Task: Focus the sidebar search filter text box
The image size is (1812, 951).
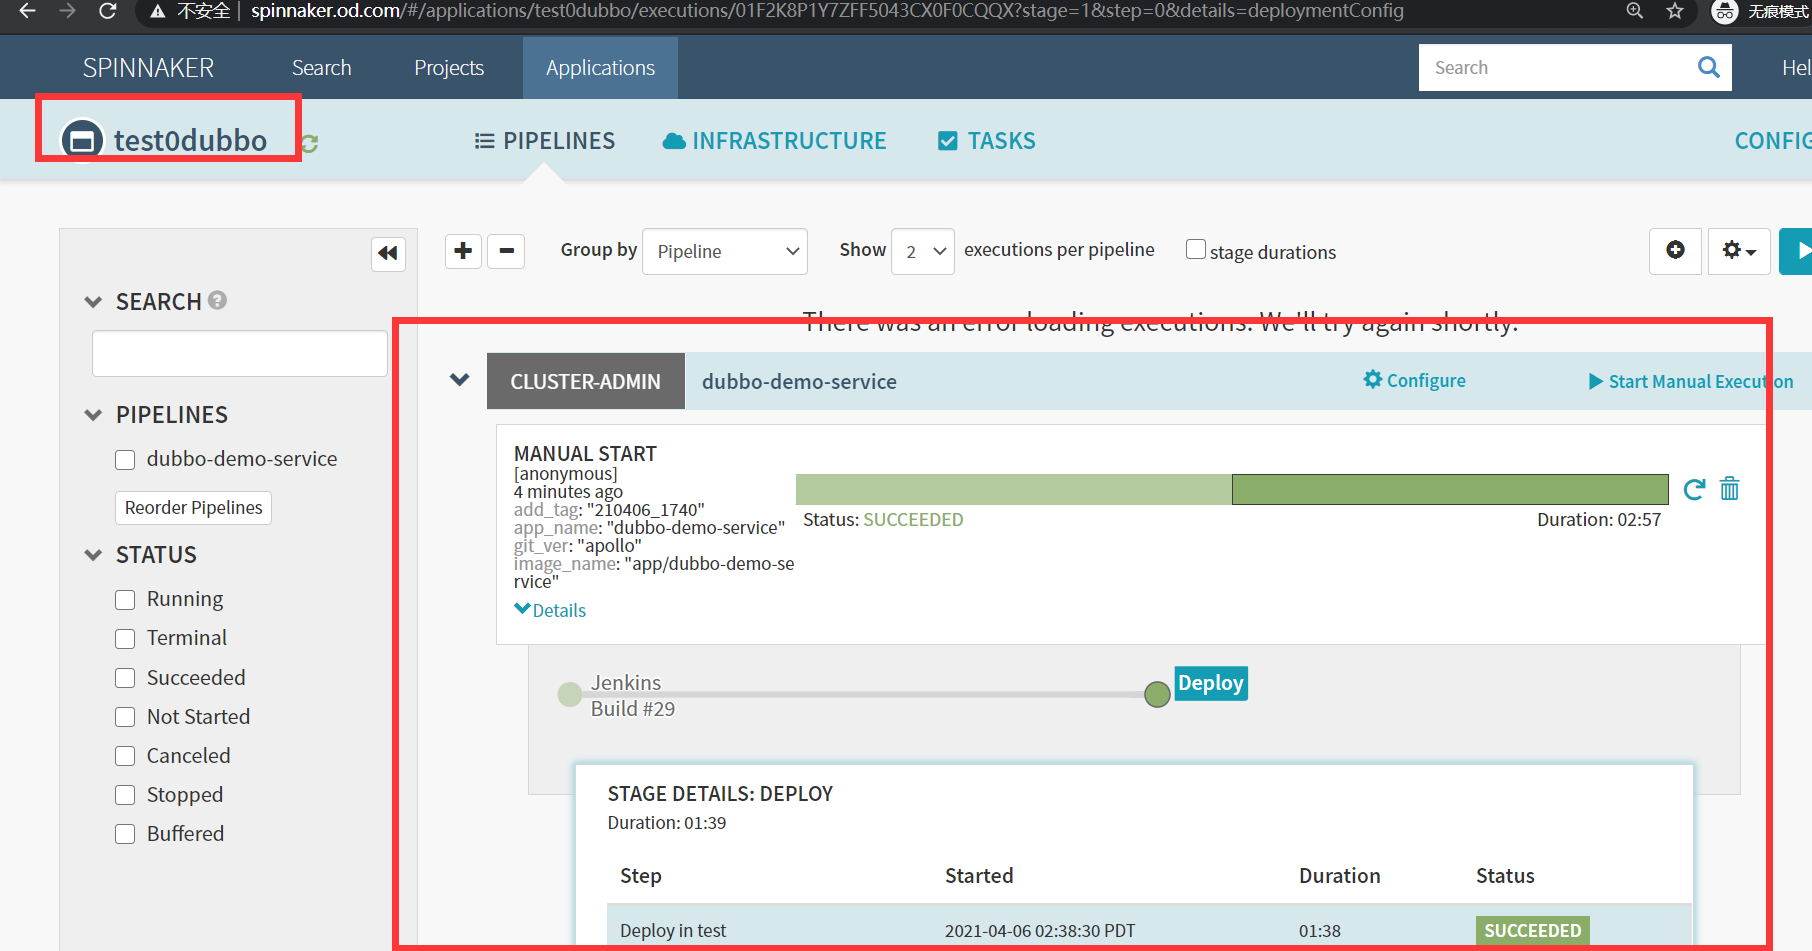Action: tap(240, 354)
